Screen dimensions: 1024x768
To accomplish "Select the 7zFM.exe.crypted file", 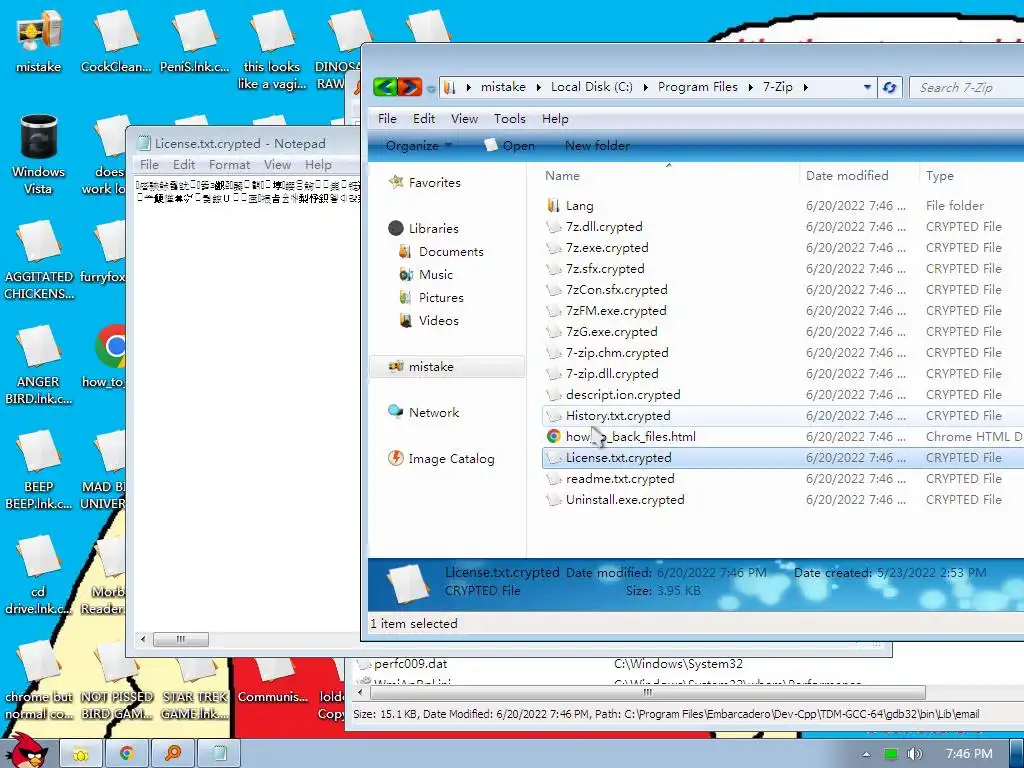I will [616, 310].
